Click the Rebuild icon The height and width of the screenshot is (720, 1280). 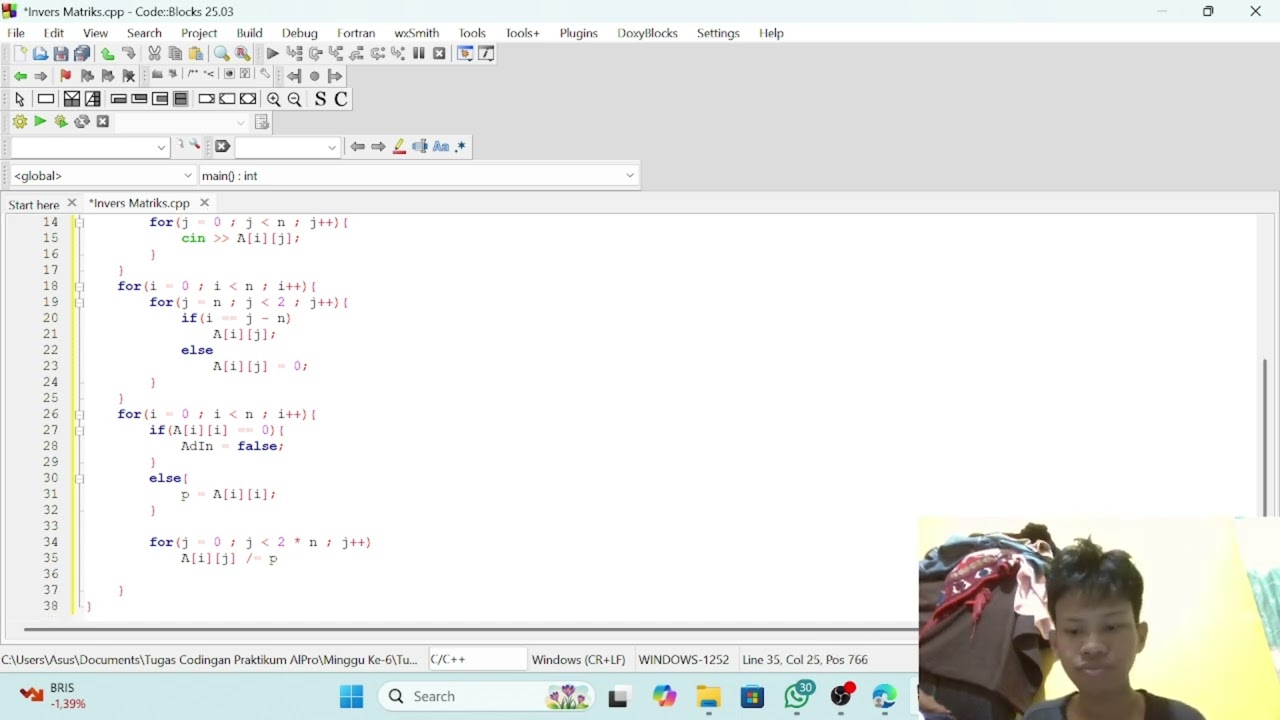tap(82, 122)
